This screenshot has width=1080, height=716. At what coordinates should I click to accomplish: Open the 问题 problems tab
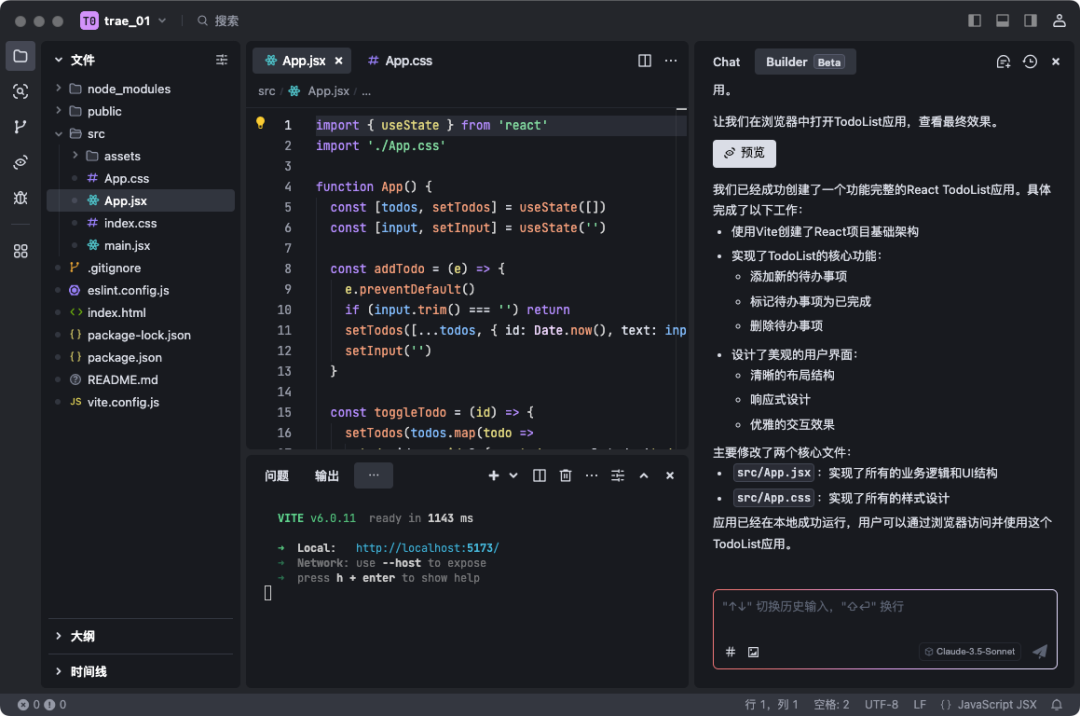[276, 476]
